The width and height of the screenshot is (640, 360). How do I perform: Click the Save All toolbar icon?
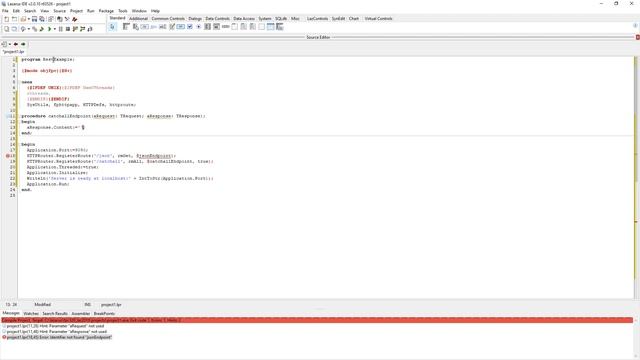click(42, 19)
